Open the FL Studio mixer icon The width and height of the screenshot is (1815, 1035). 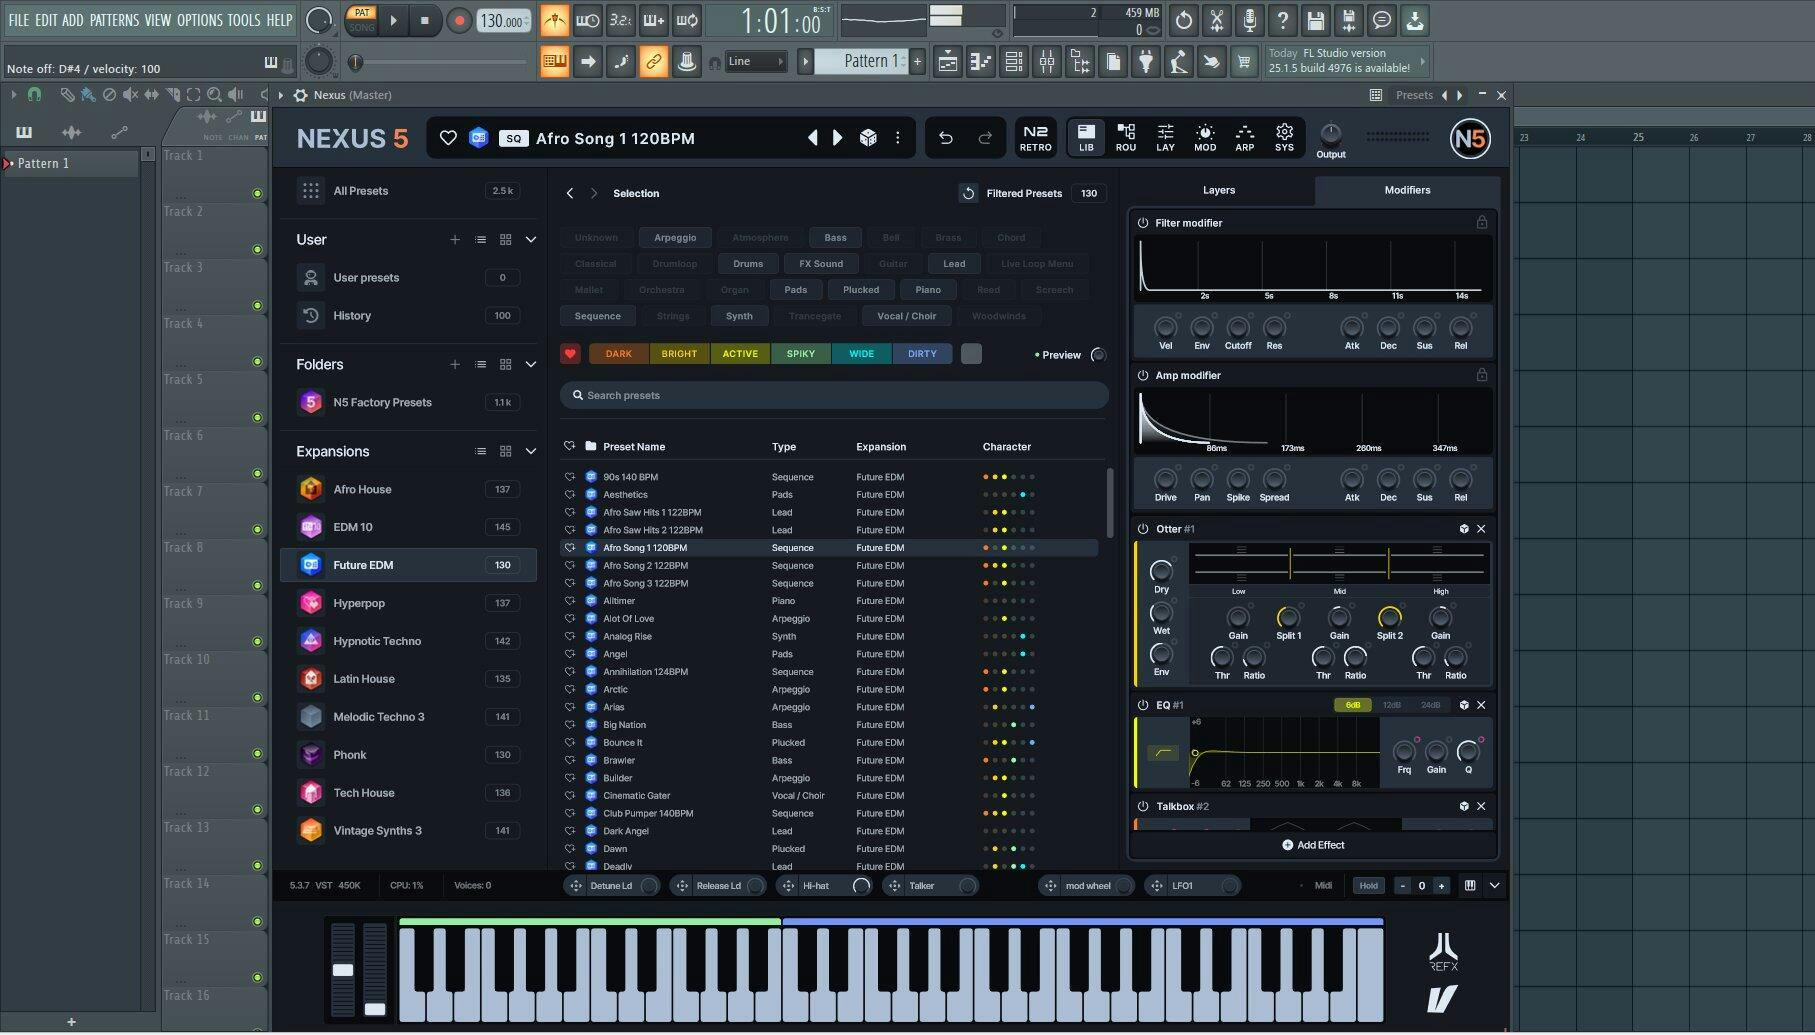coord(1046,62)
